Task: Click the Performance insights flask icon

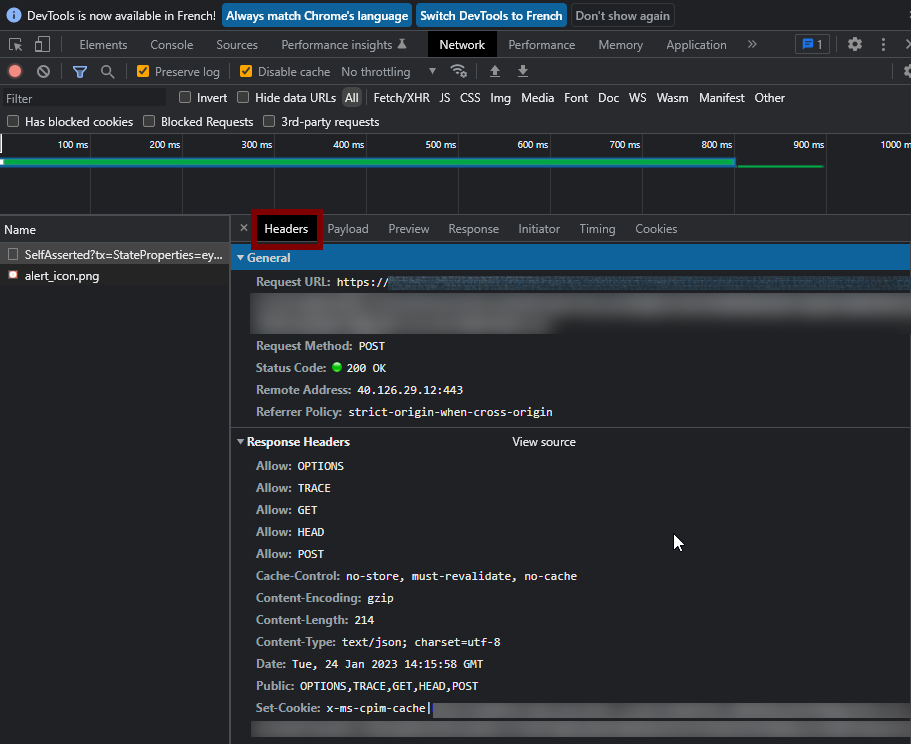Action: (x=402, y=44)
